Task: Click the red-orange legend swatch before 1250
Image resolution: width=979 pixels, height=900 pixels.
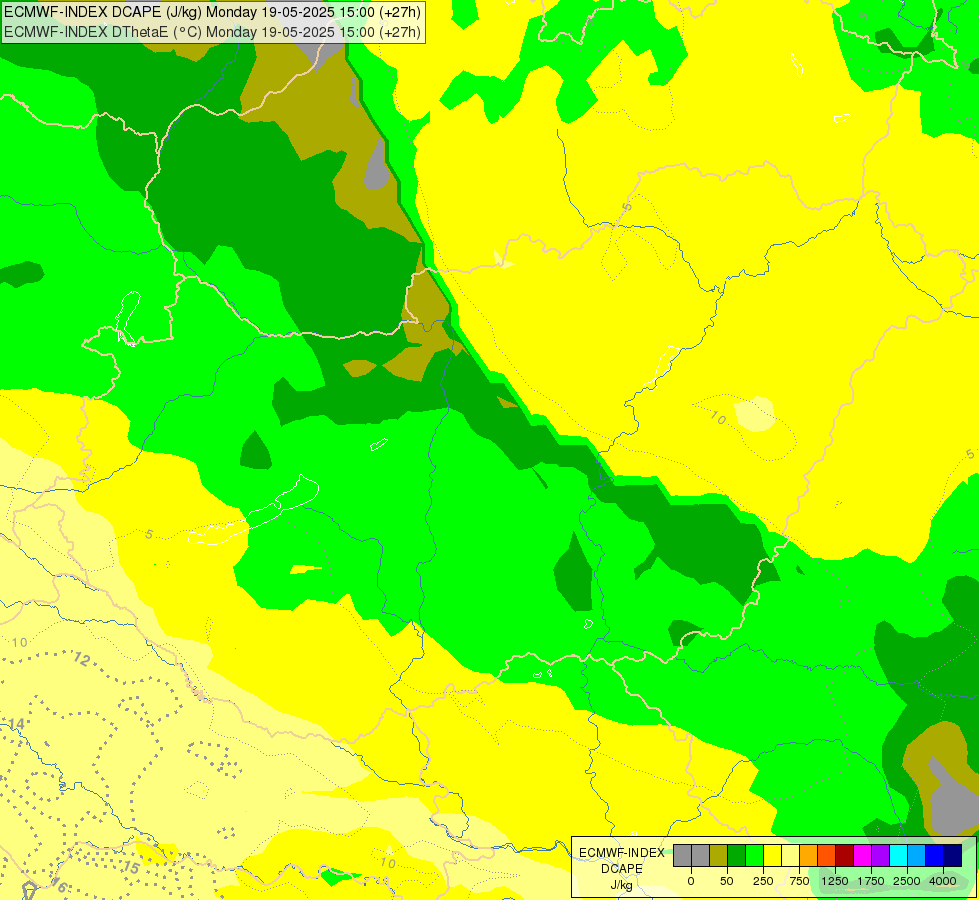Action: (x=827, y=856)
